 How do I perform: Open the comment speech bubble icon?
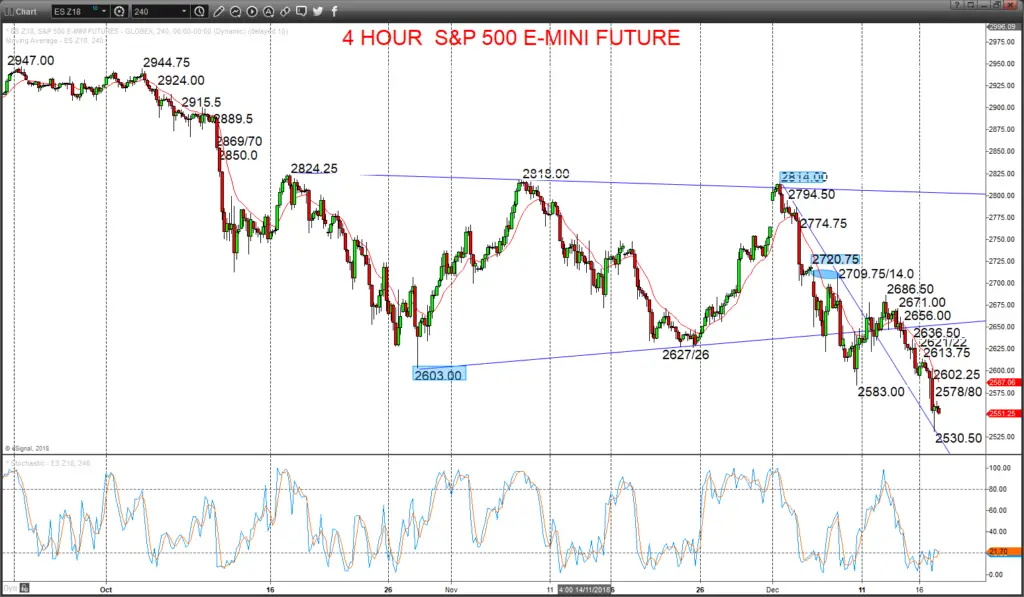[x=301, y=11]
